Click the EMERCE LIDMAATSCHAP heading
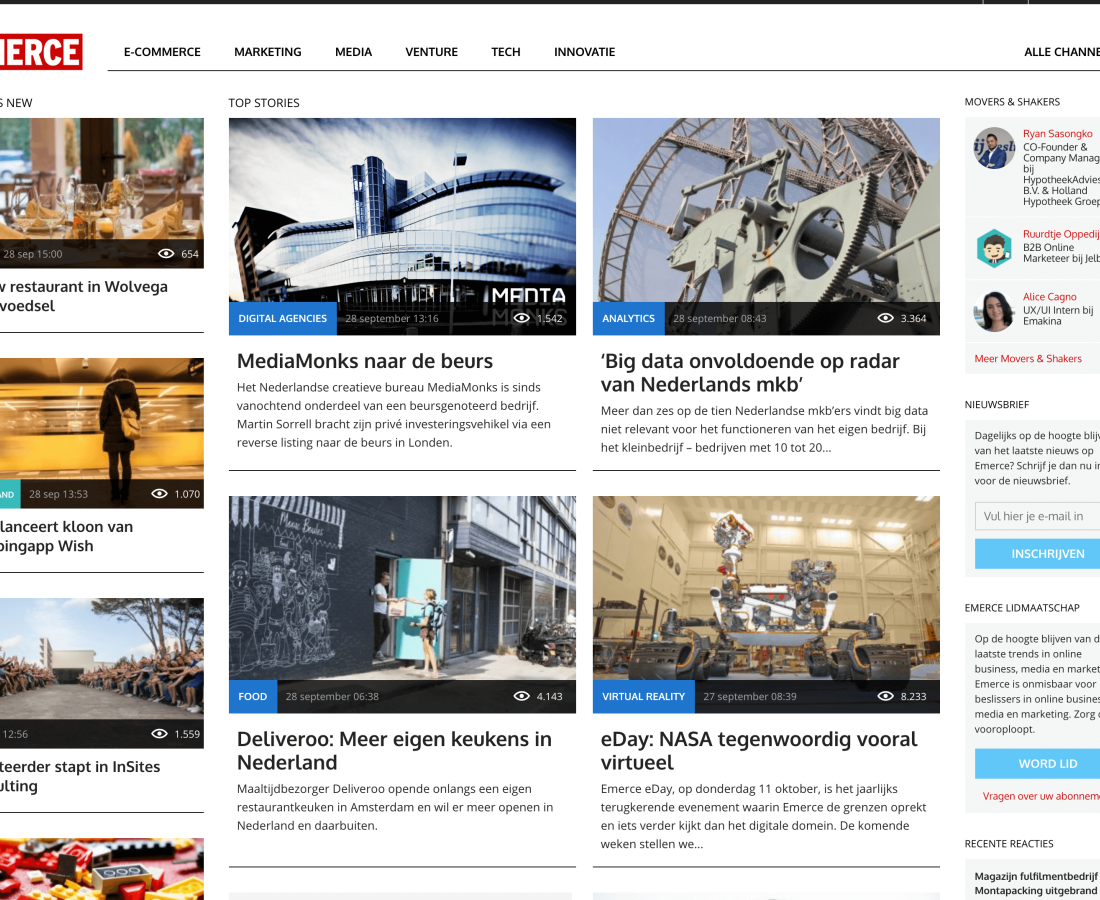 1022,608
